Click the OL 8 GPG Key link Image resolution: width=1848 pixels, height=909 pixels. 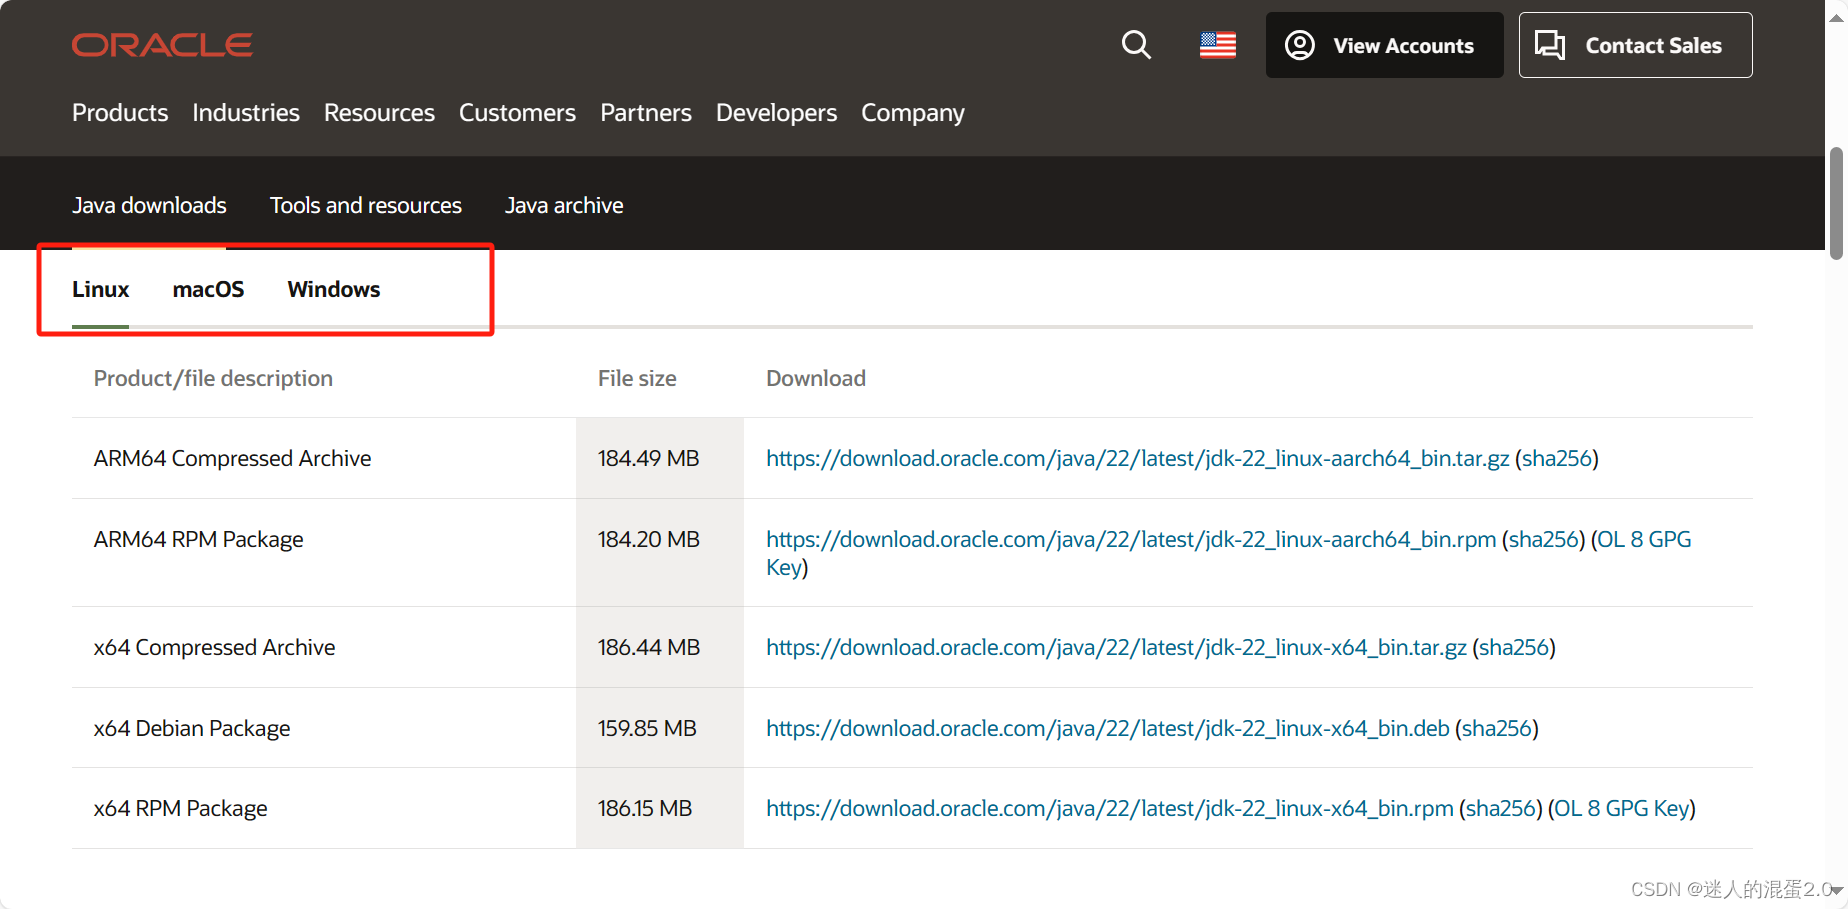(1621, 808)
